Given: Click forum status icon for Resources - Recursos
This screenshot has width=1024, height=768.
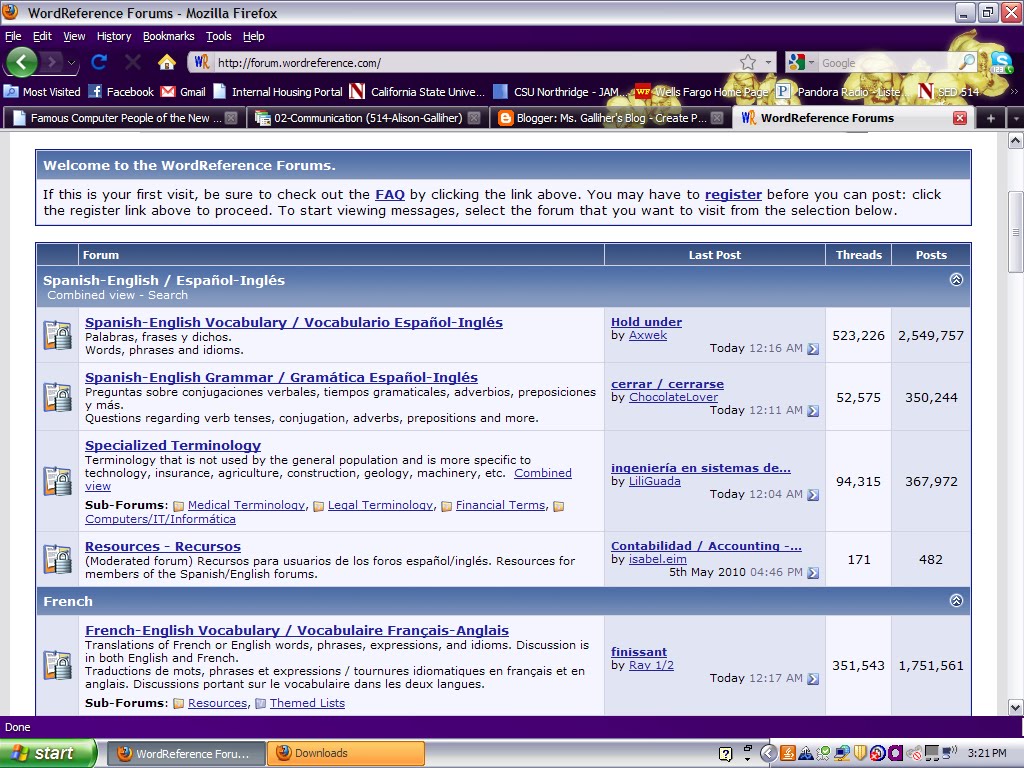Looking at the screenshot, I should click(x=57, y=559).
